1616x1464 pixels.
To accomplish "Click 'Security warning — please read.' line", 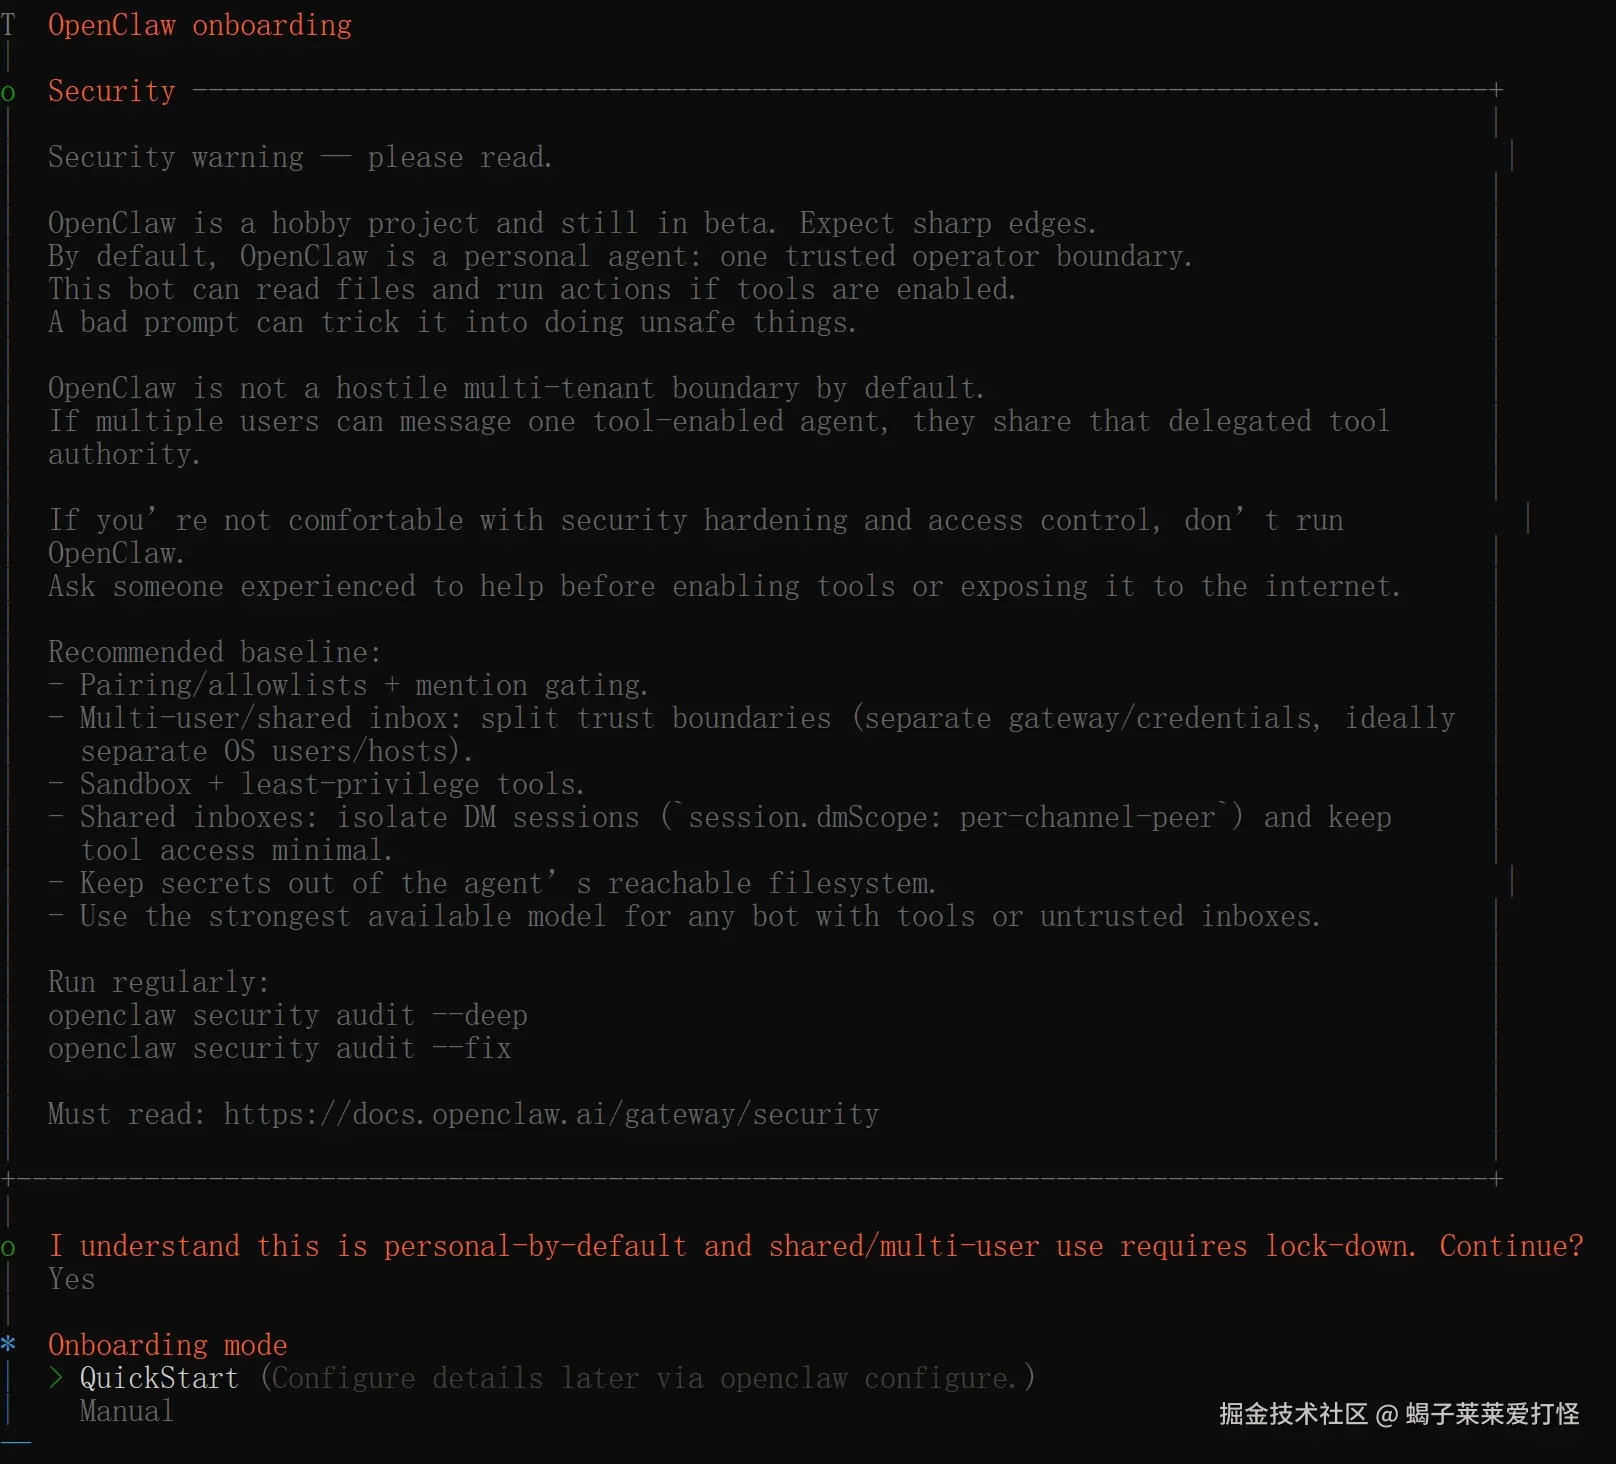I will [300, 157].
